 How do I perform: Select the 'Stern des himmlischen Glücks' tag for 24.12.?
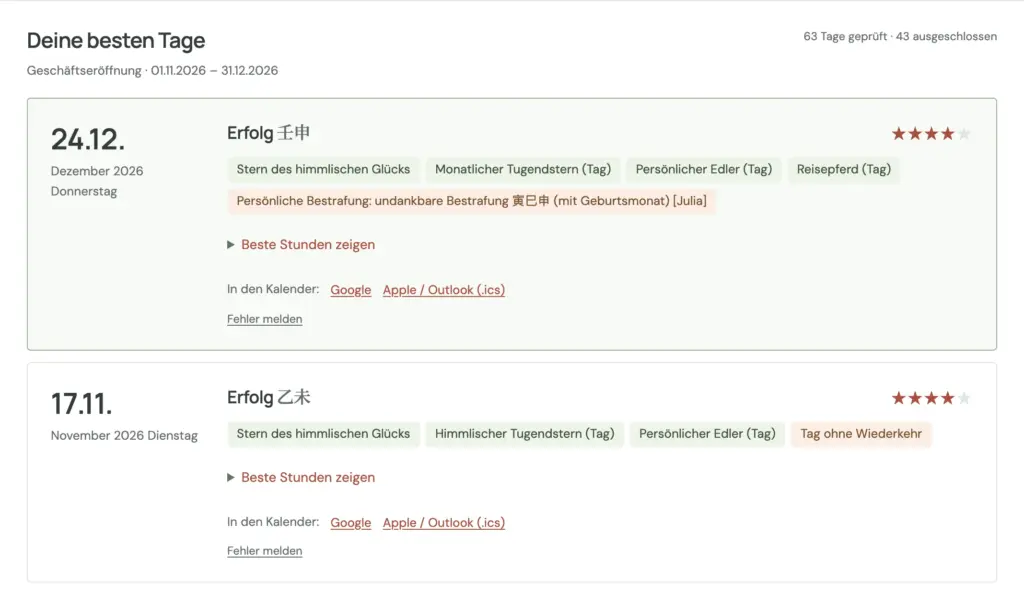[323, 170]
